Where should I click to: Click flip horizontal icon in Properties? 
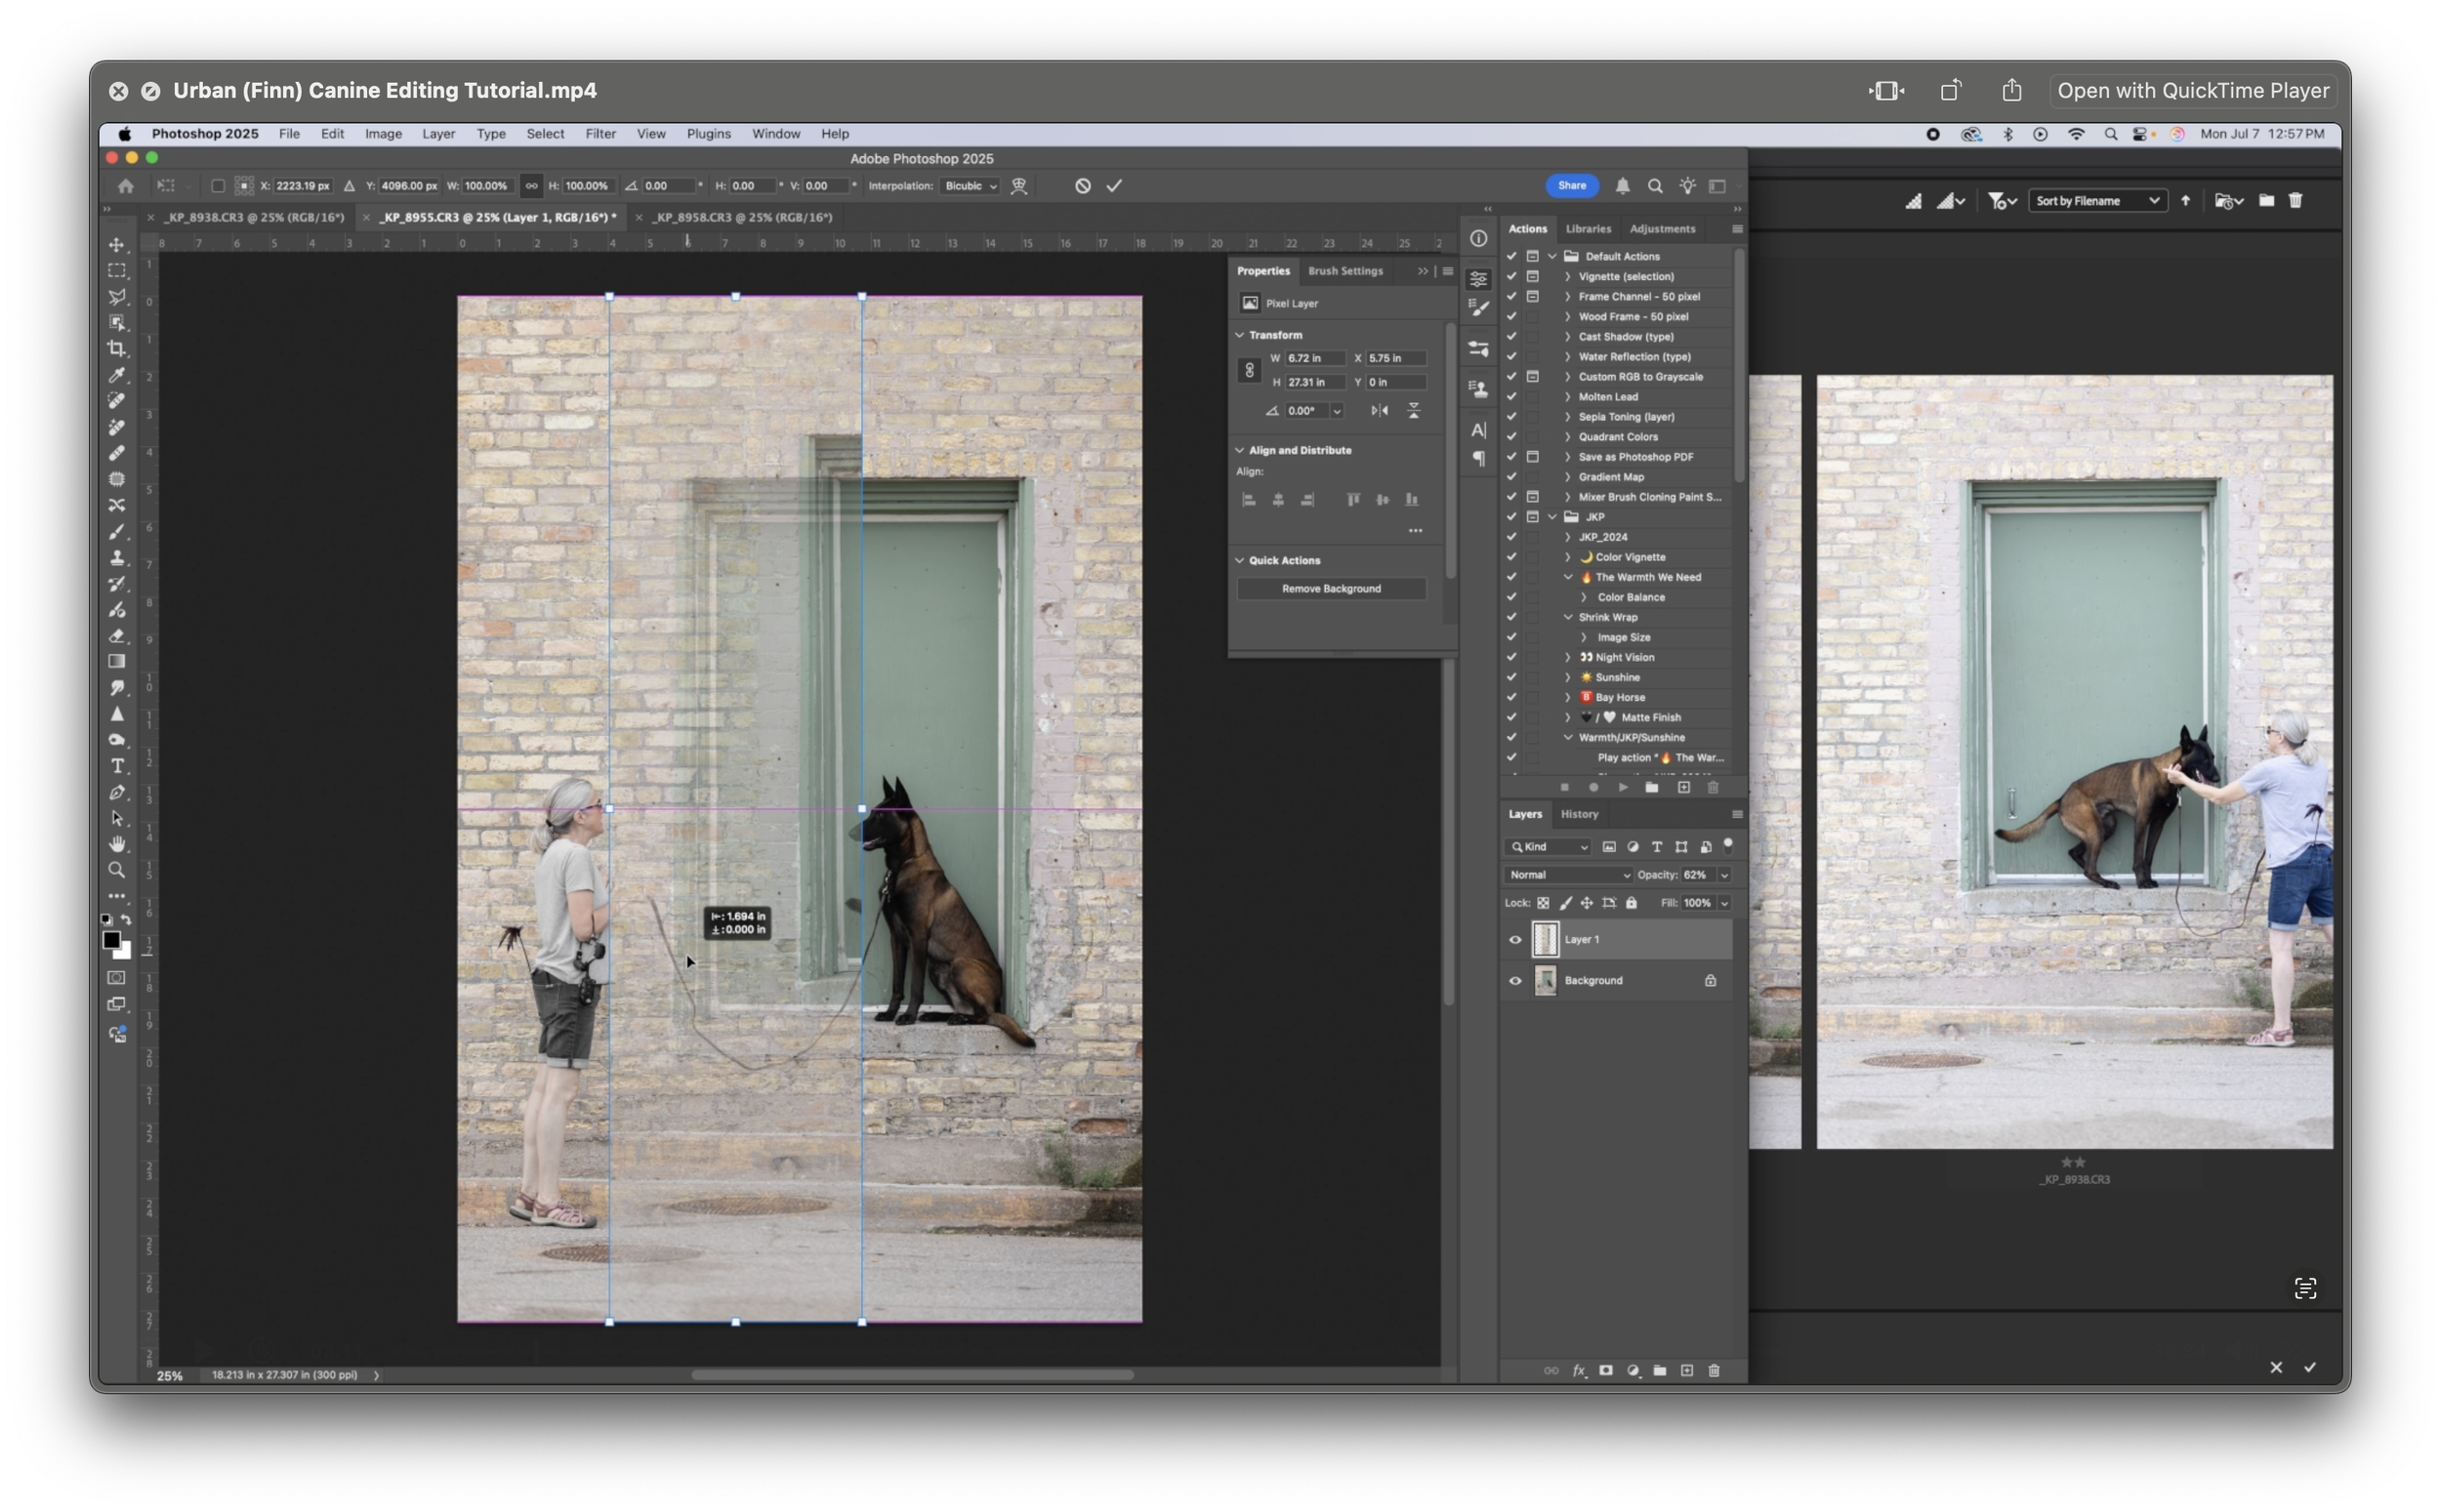1379,411
